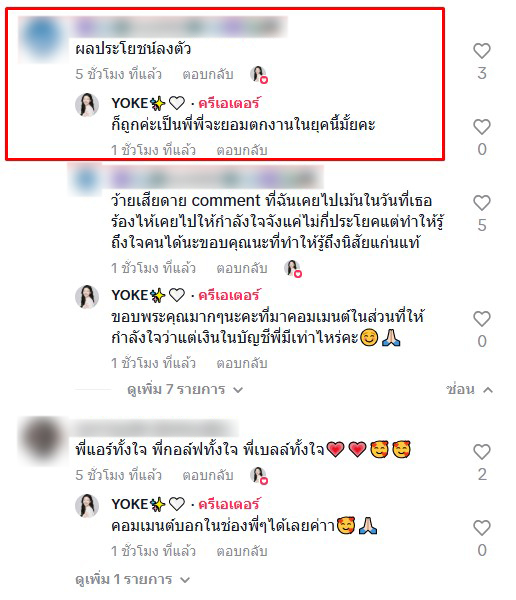Reply to the comment "ผลประโยชน์ลงตัว" via ตอบกลับ

coord(208,74)
